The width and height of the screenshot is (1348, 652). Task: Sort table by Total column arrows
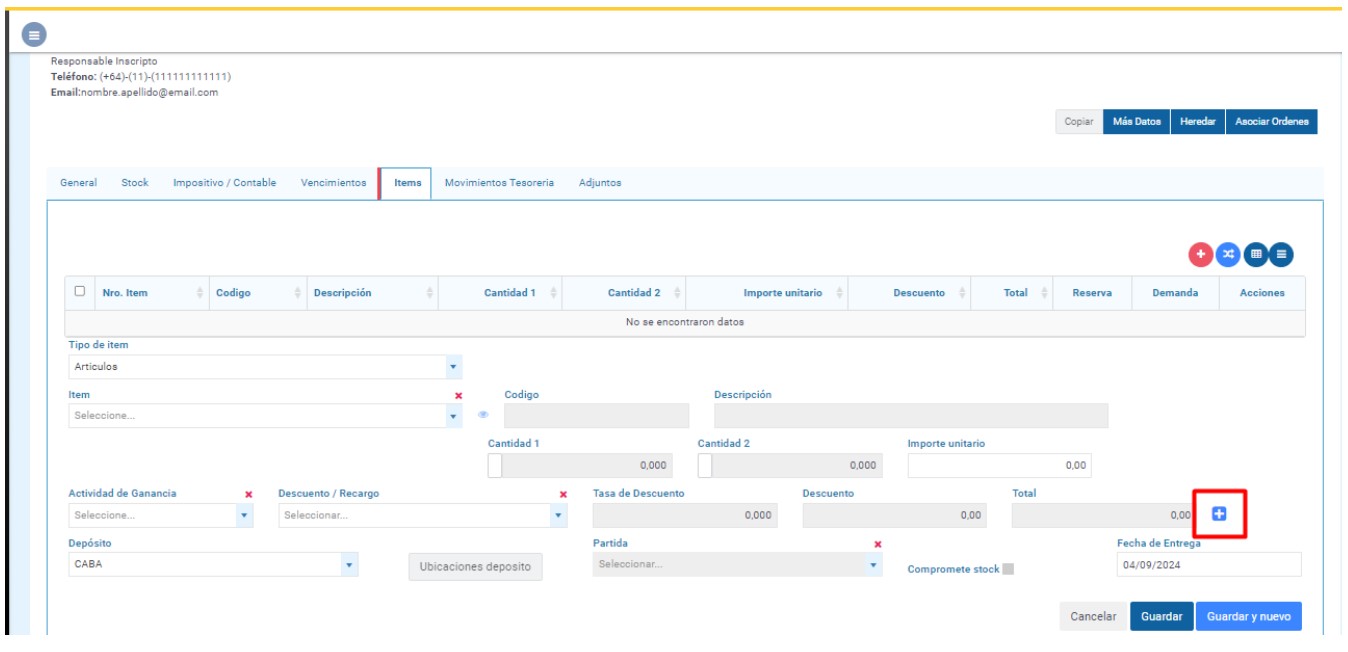tap(1045, 293)
